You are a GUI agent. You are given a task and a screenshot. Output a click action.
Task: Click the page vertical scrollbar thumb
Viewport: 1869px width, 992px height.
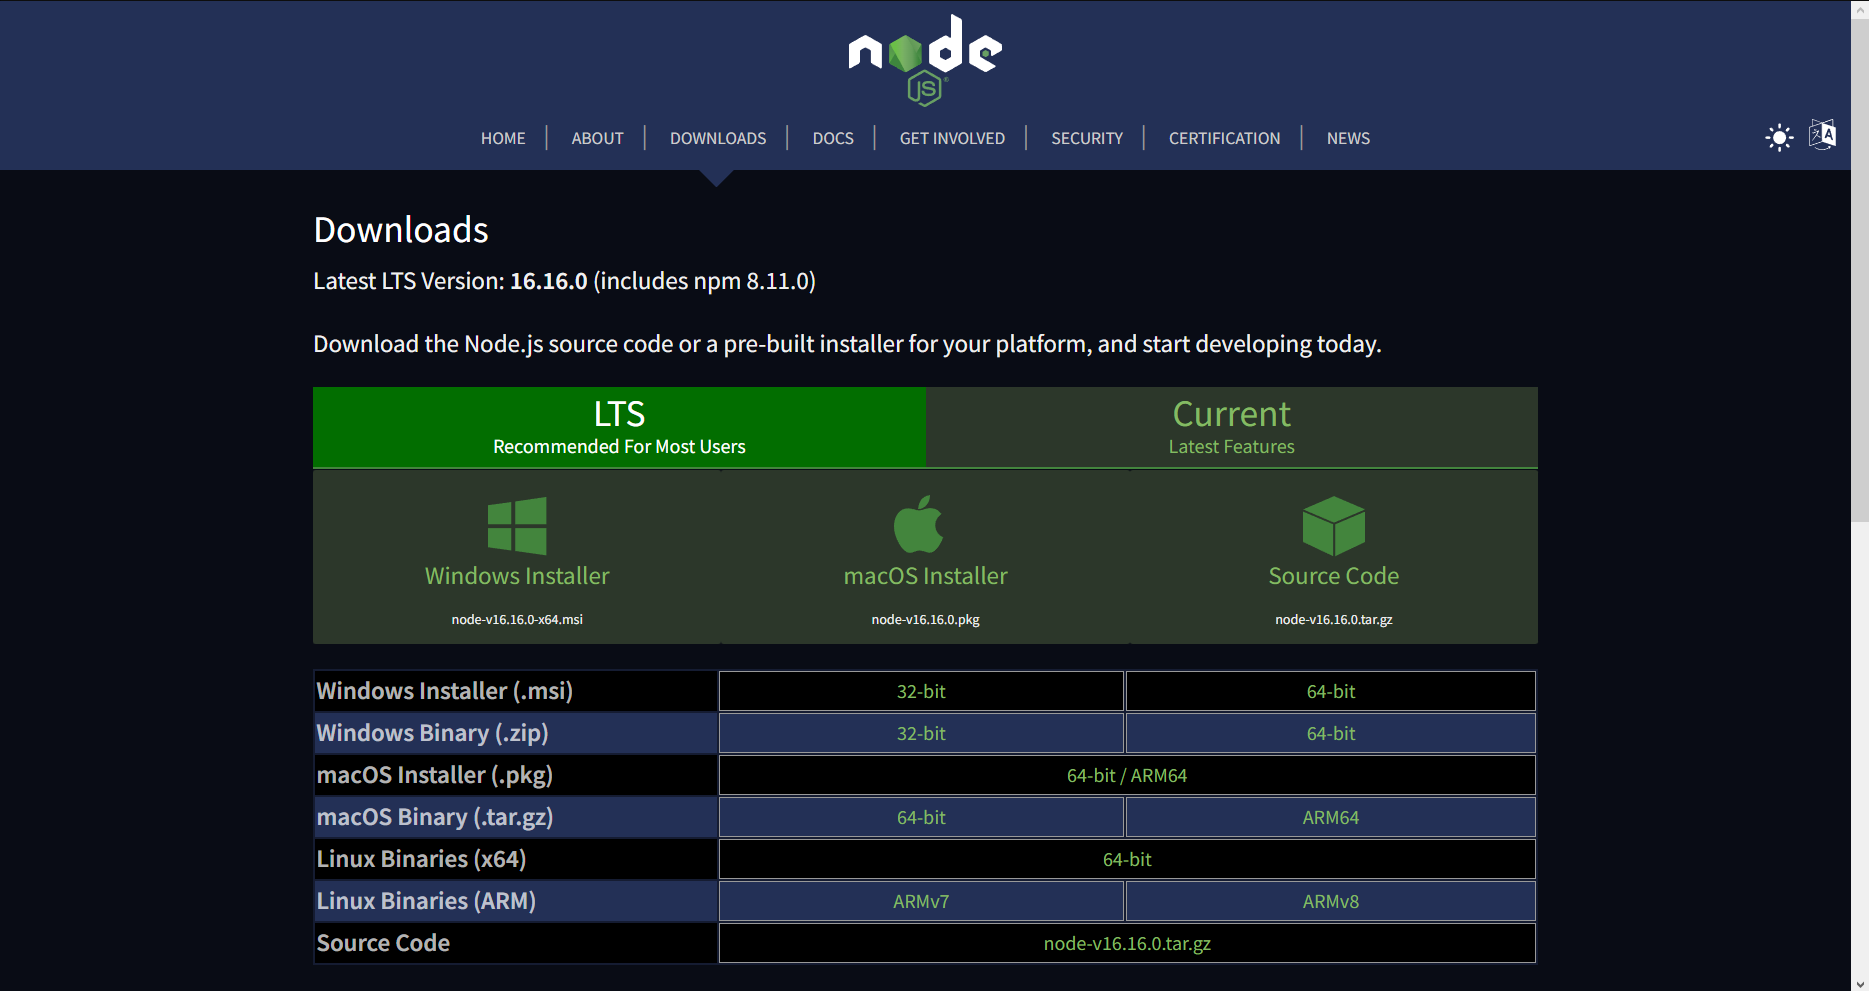click(x=1860, y=268)
